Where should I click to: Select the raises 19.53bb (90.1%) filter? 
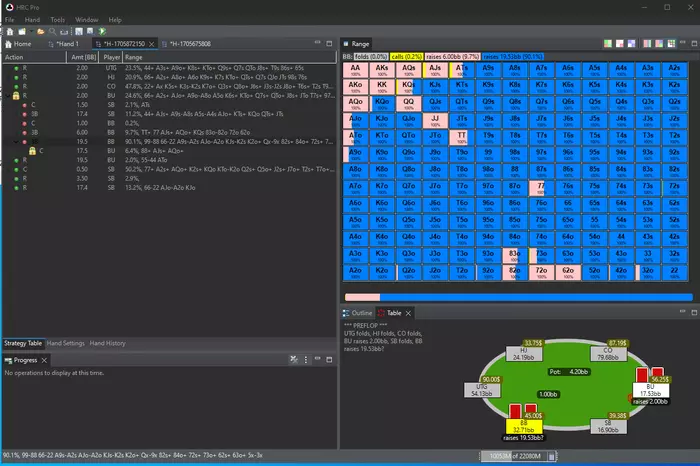[513, 57]
